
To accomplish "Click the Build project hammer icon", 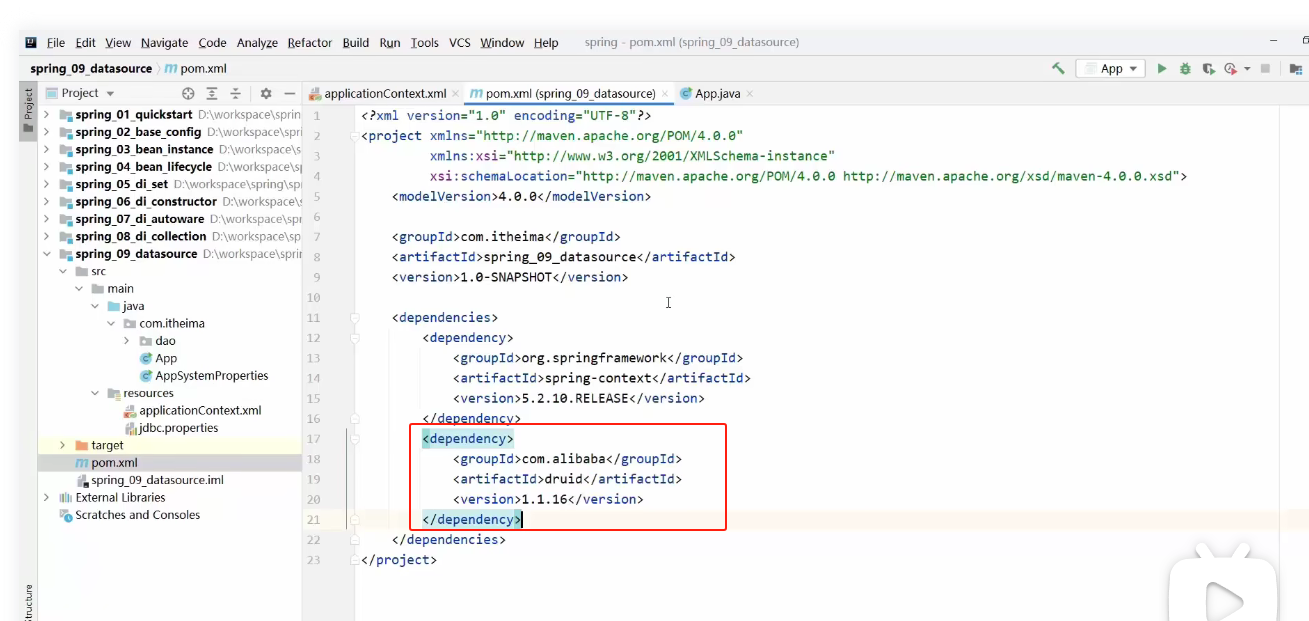I will [1058, 69].
